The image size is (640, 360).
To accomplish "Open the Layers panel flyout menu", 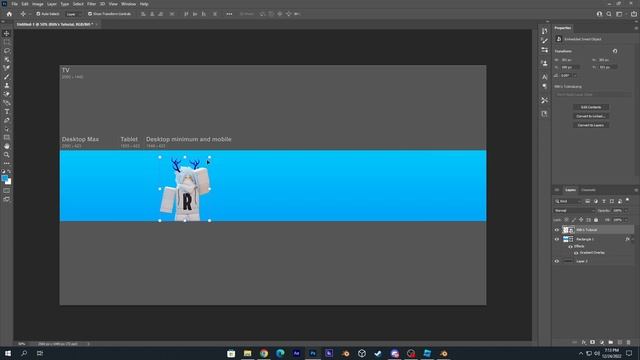I will [x=636, y=190].
